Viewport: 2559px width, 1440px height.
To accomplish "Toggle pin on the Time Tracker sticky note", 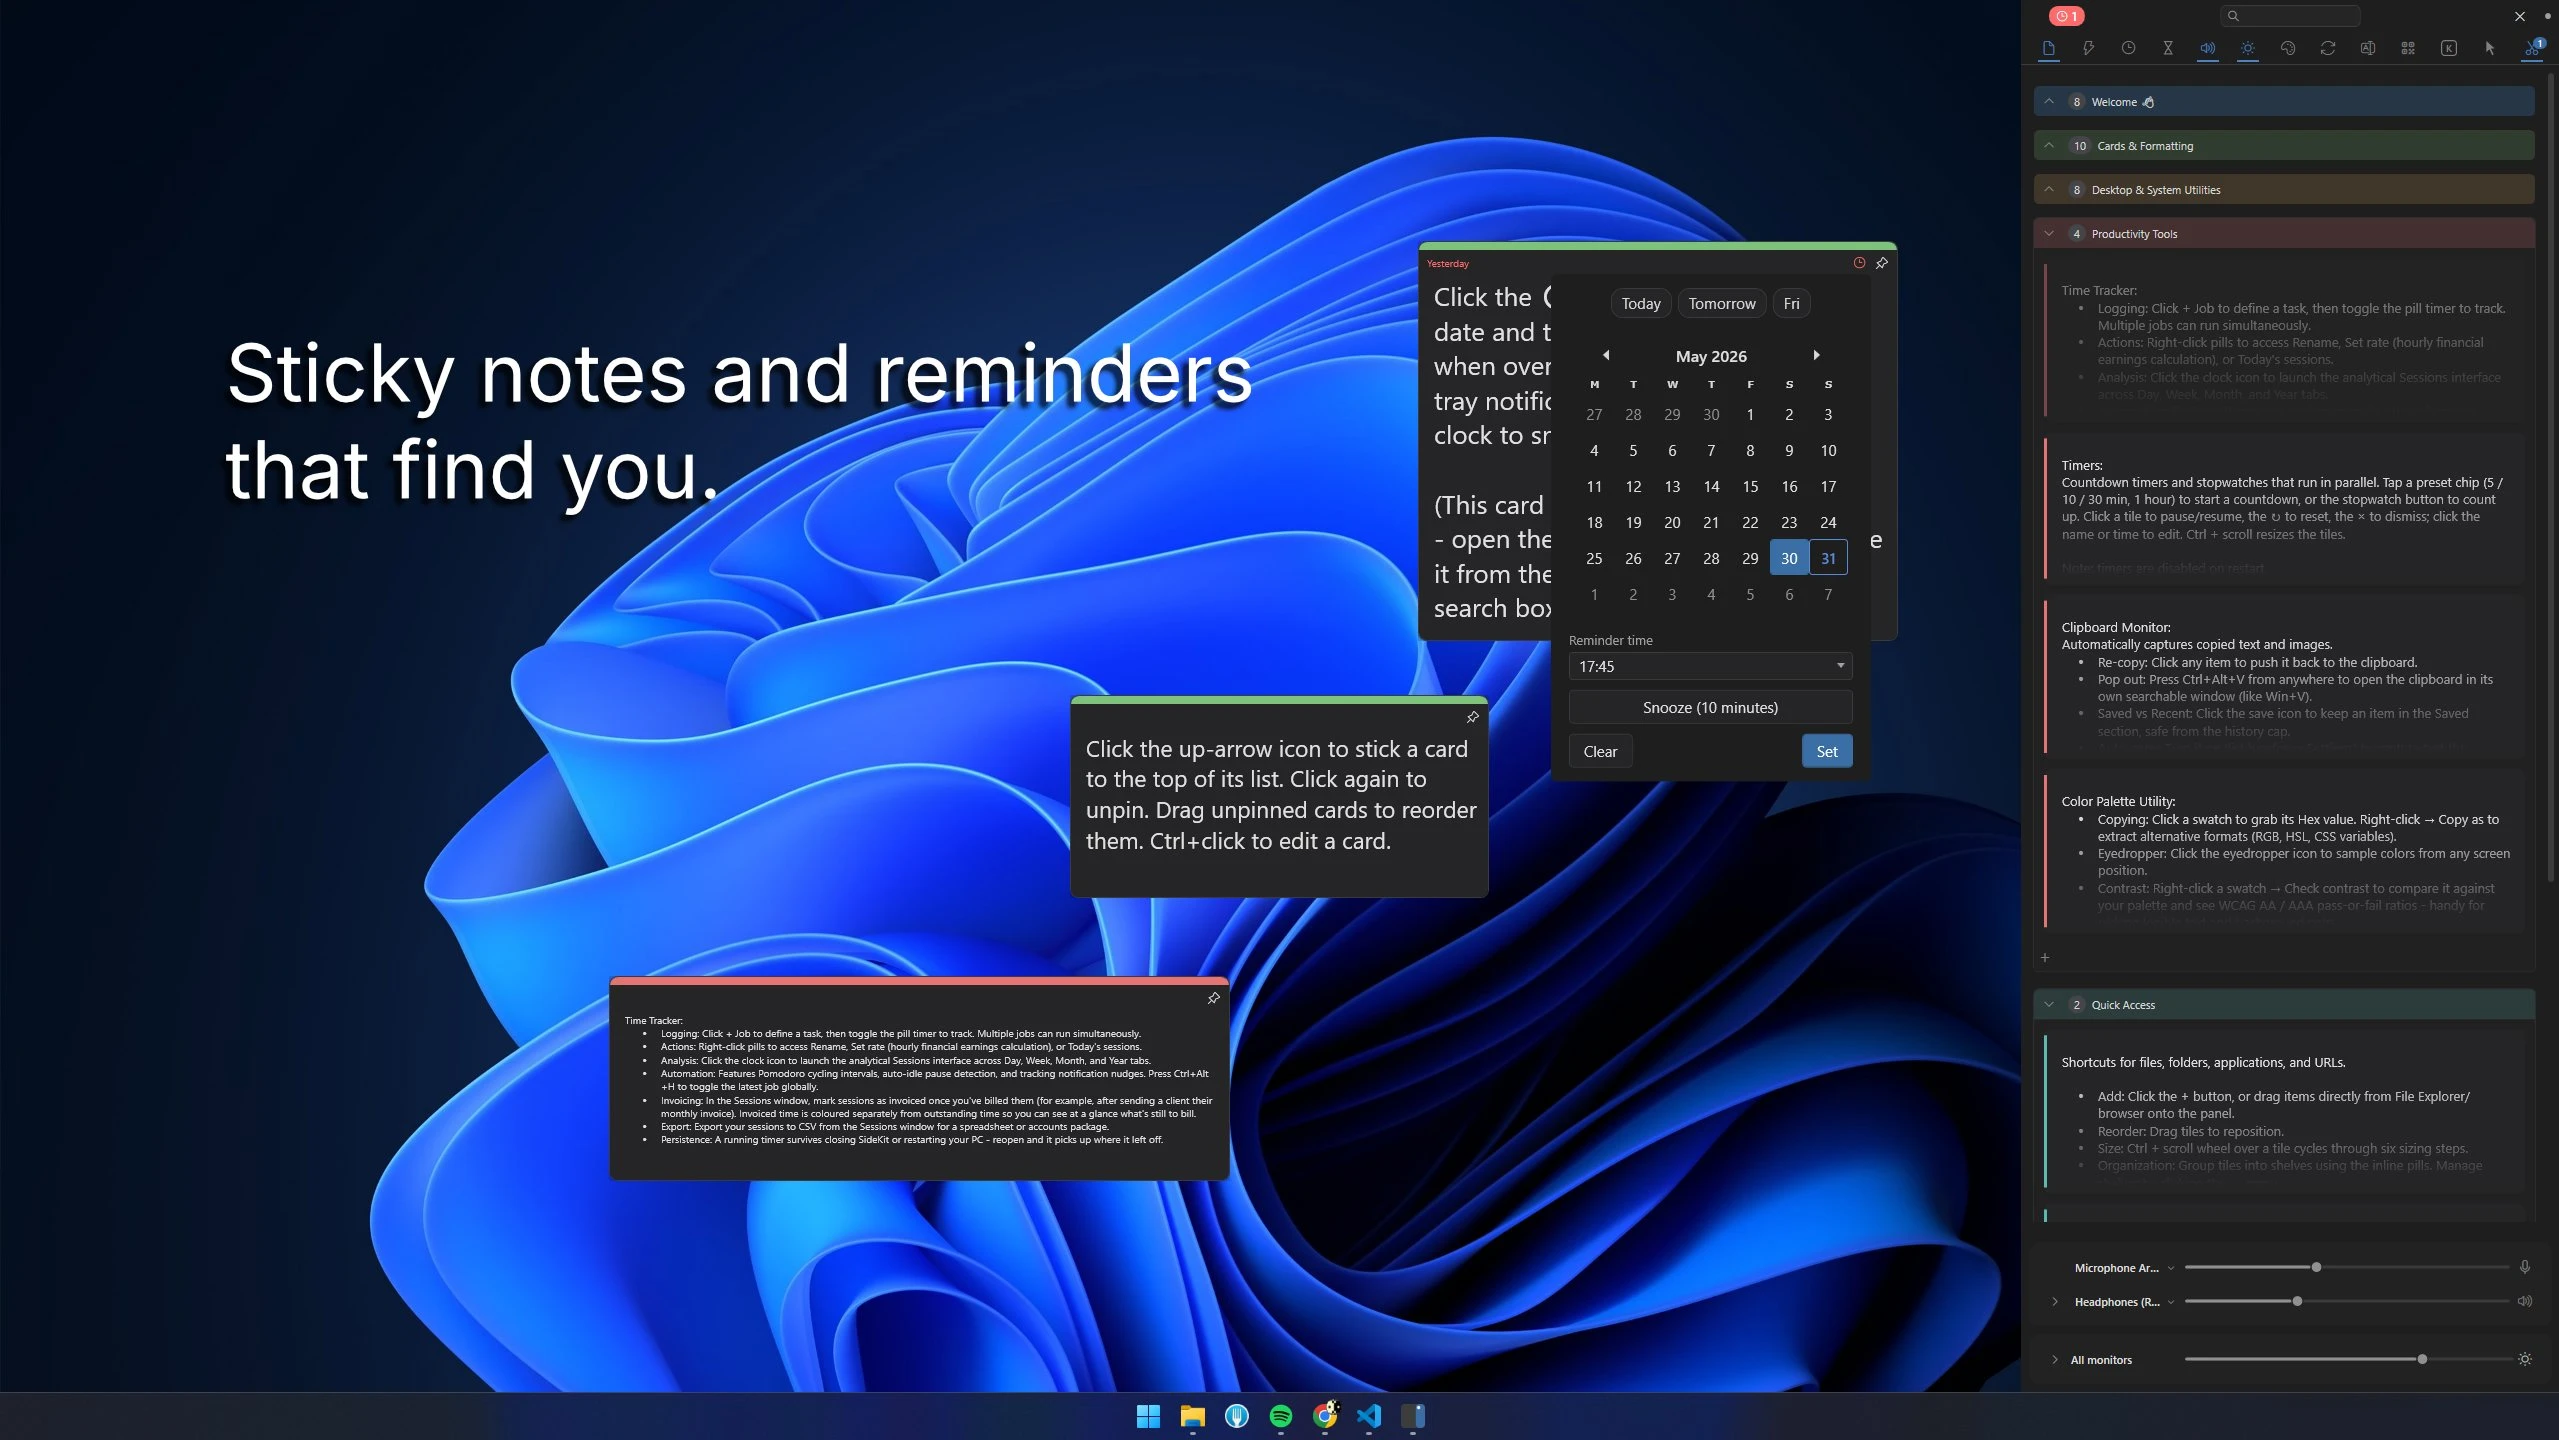I will coord(1213,998).
